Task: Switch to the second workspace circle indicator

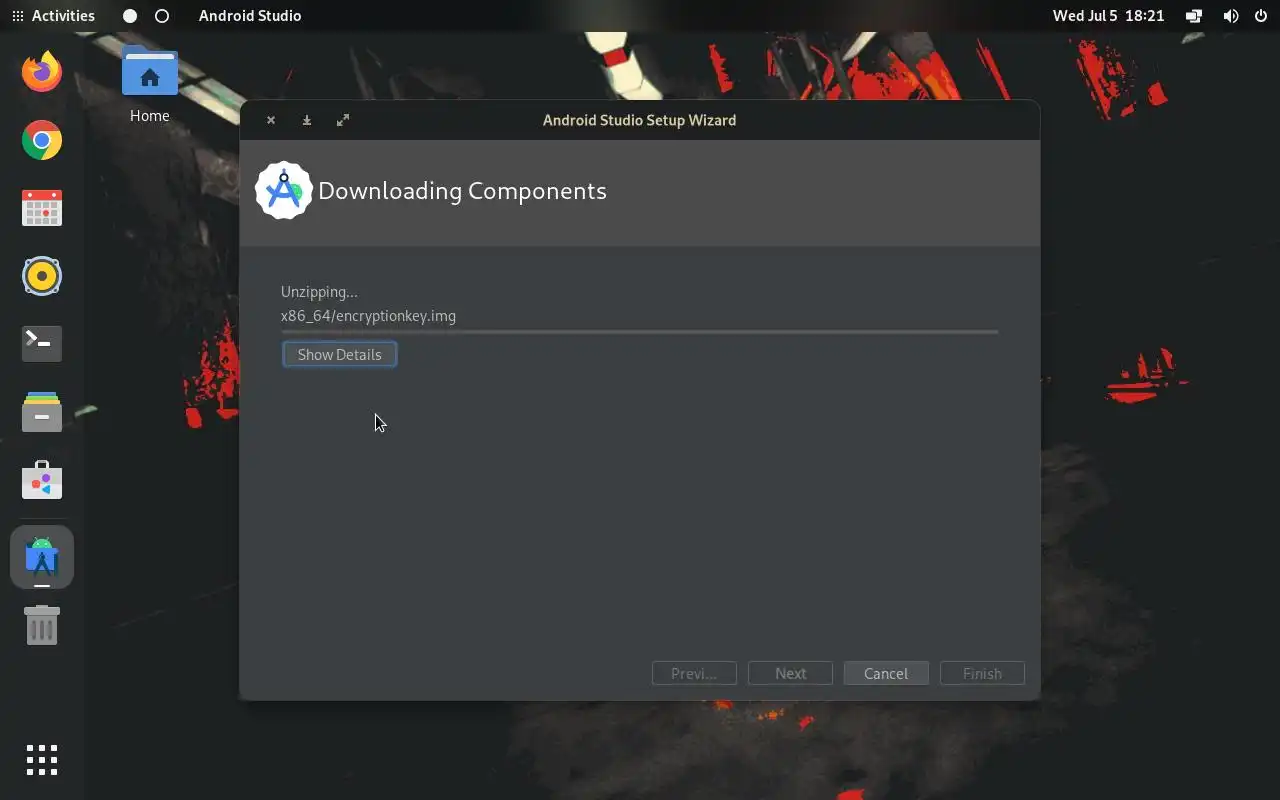Action: click(162, 16)
